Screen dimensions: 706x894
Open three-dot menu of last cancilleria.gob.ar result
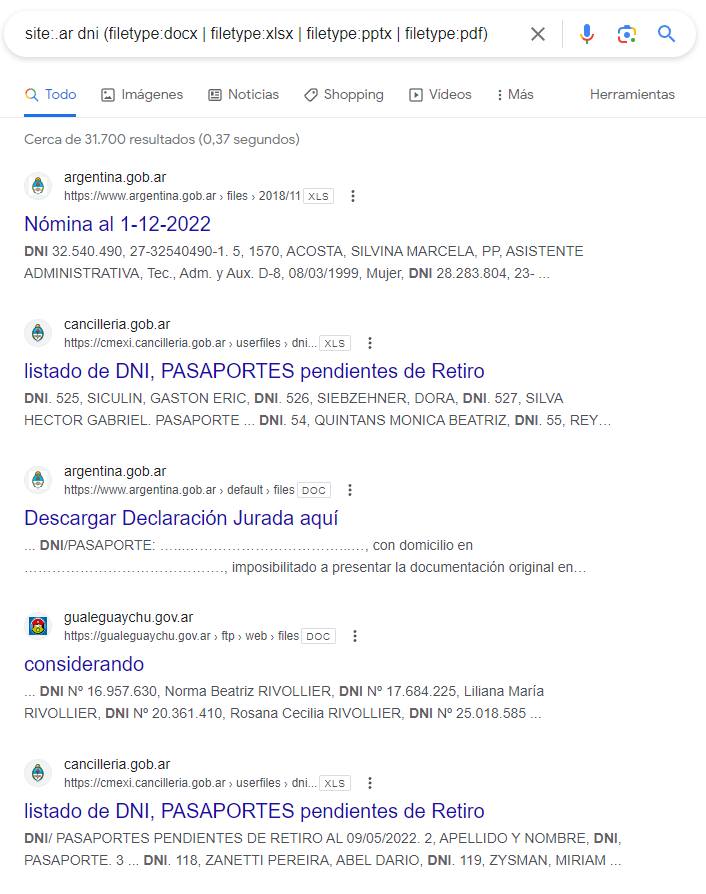click(x=370, y=783)
